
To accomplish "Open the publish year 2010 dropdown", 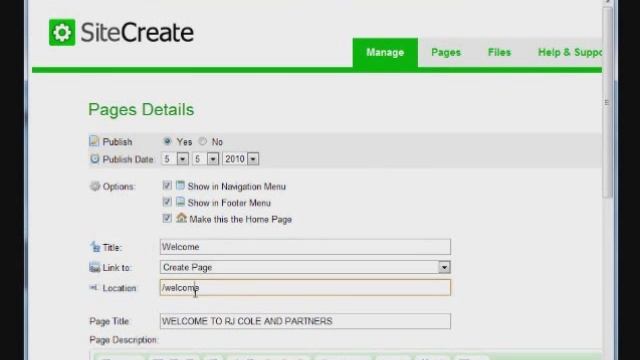I will [240, 159].
